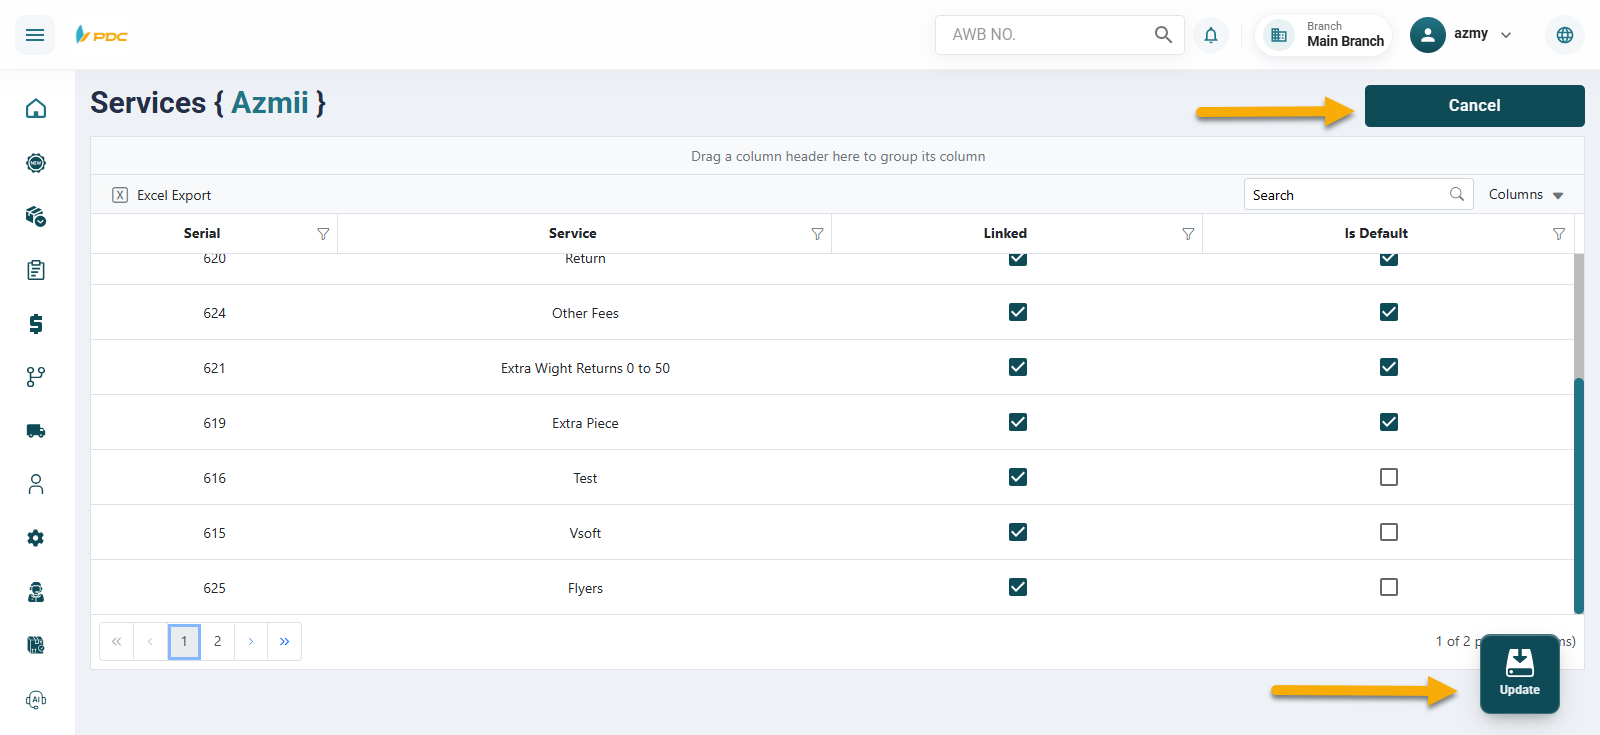The width and height of the screenshot is (1600, 735).
Task: Open the hamburger menu
Action: 35,35
